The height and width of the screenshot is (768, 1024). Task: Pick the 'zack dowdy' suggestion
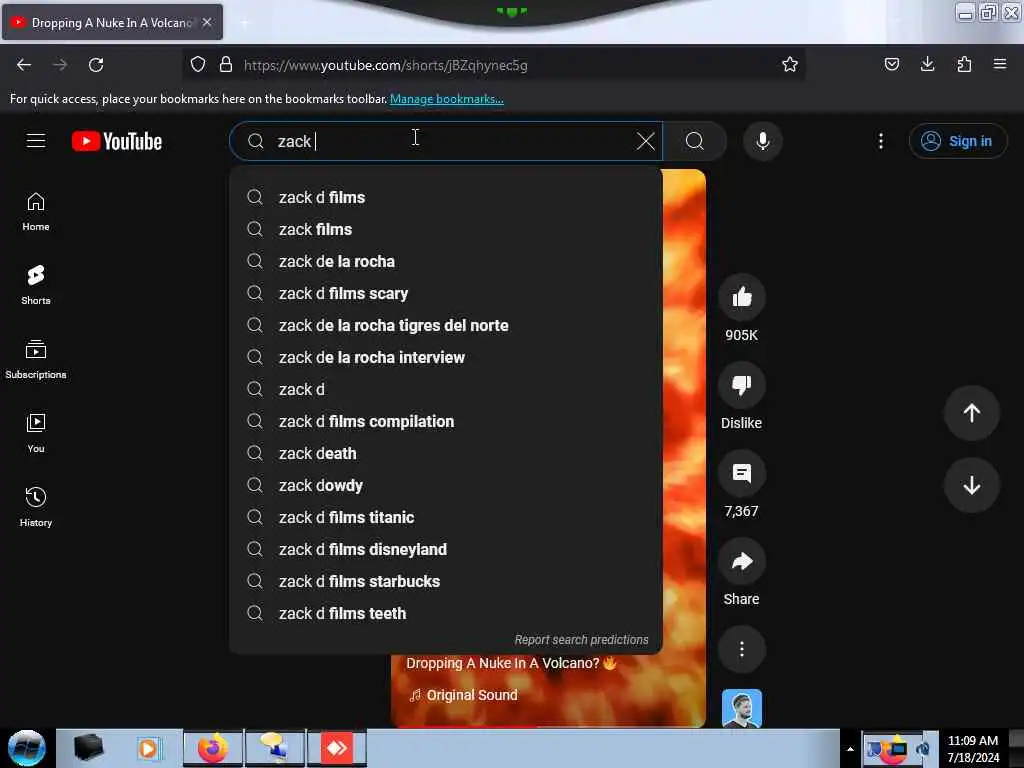click(445, 485)
